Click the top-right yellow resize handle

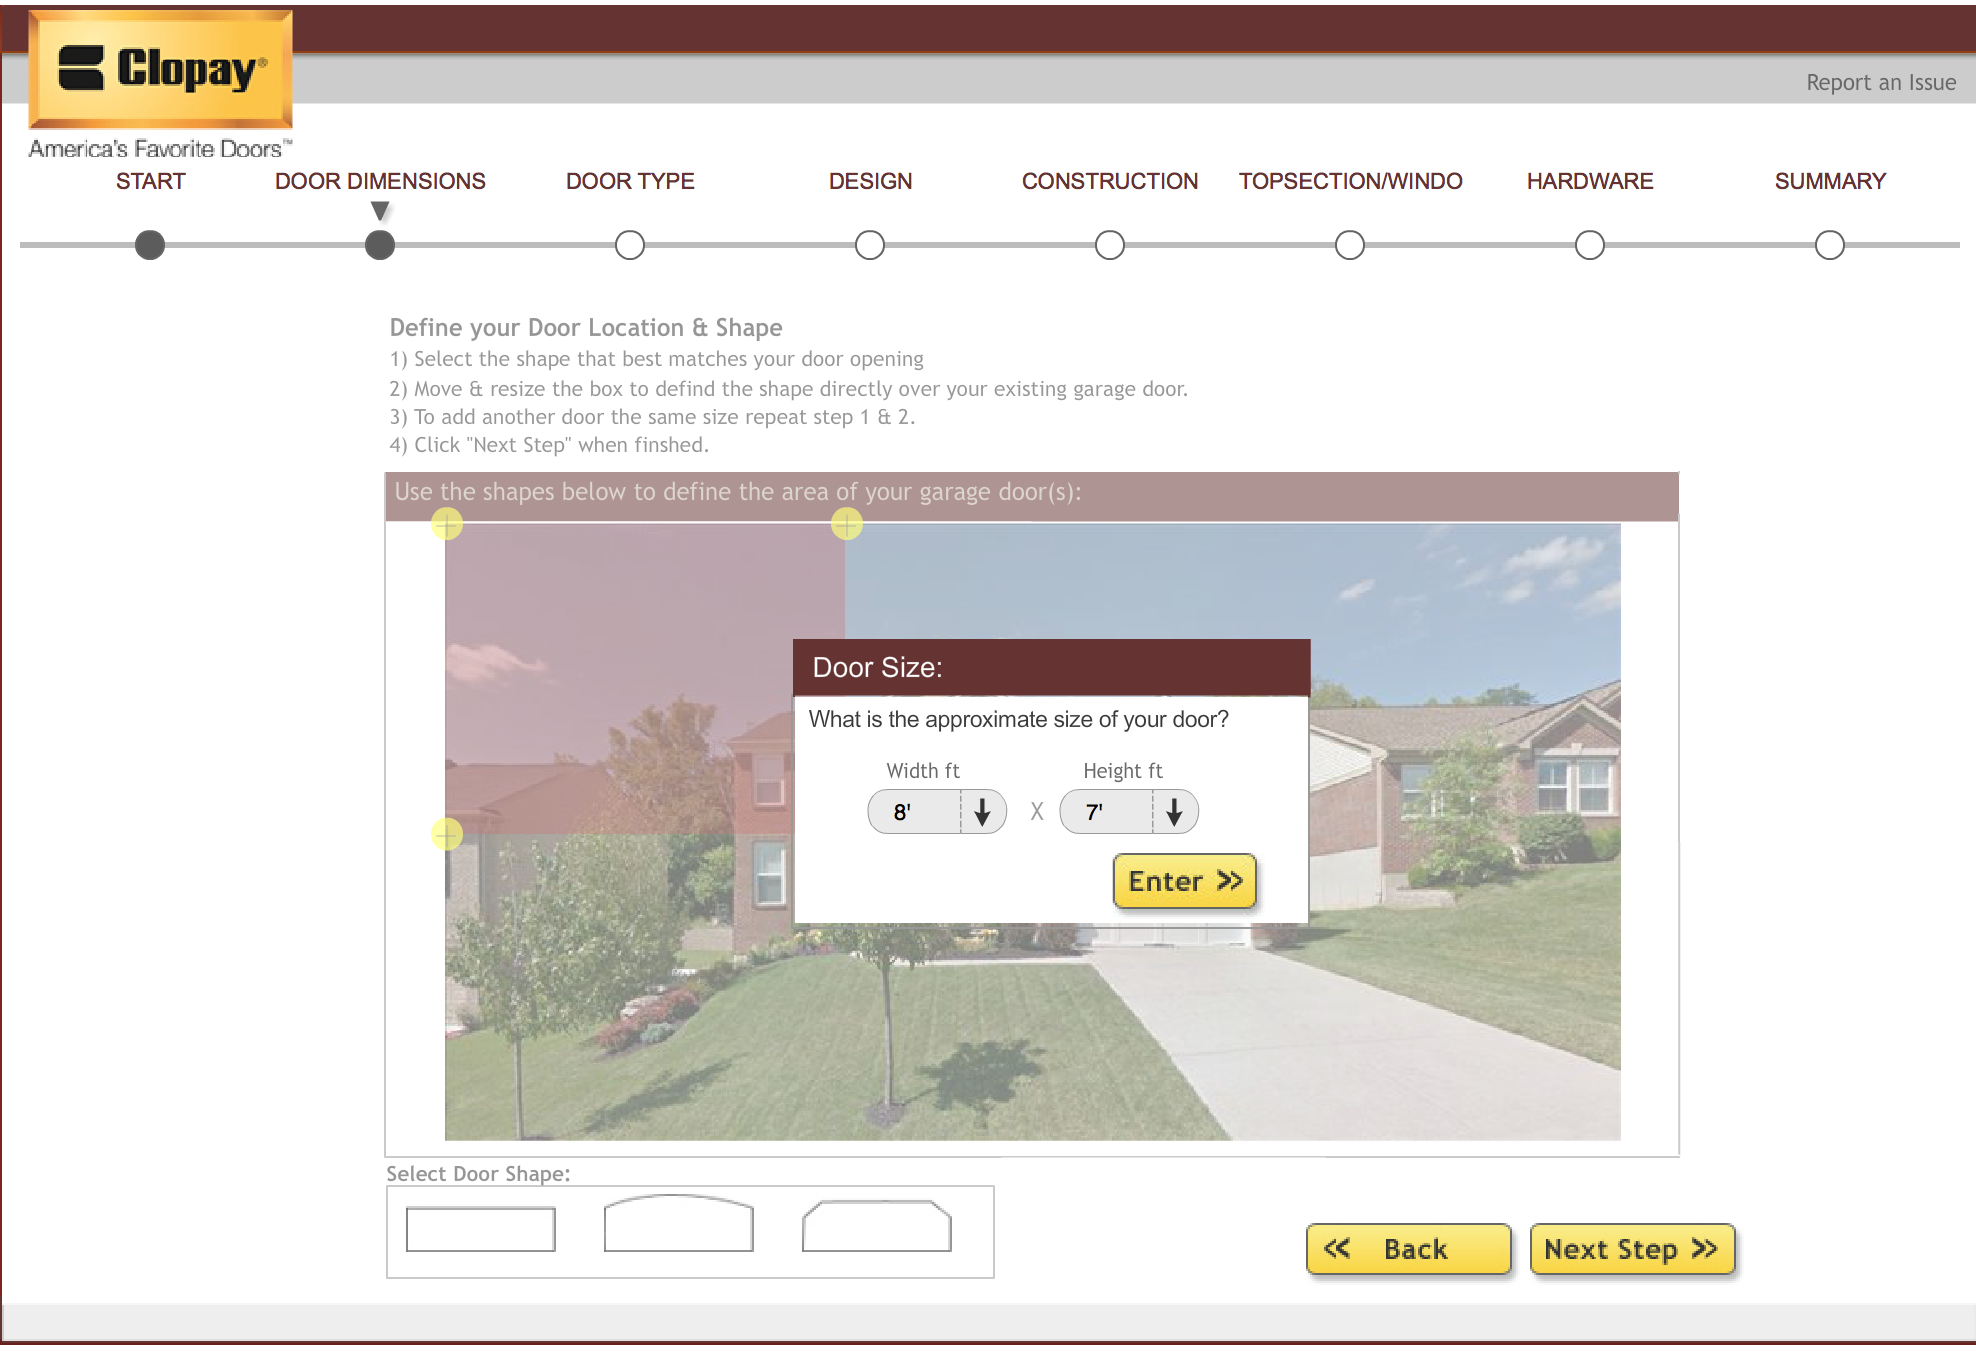click(847, 524)
